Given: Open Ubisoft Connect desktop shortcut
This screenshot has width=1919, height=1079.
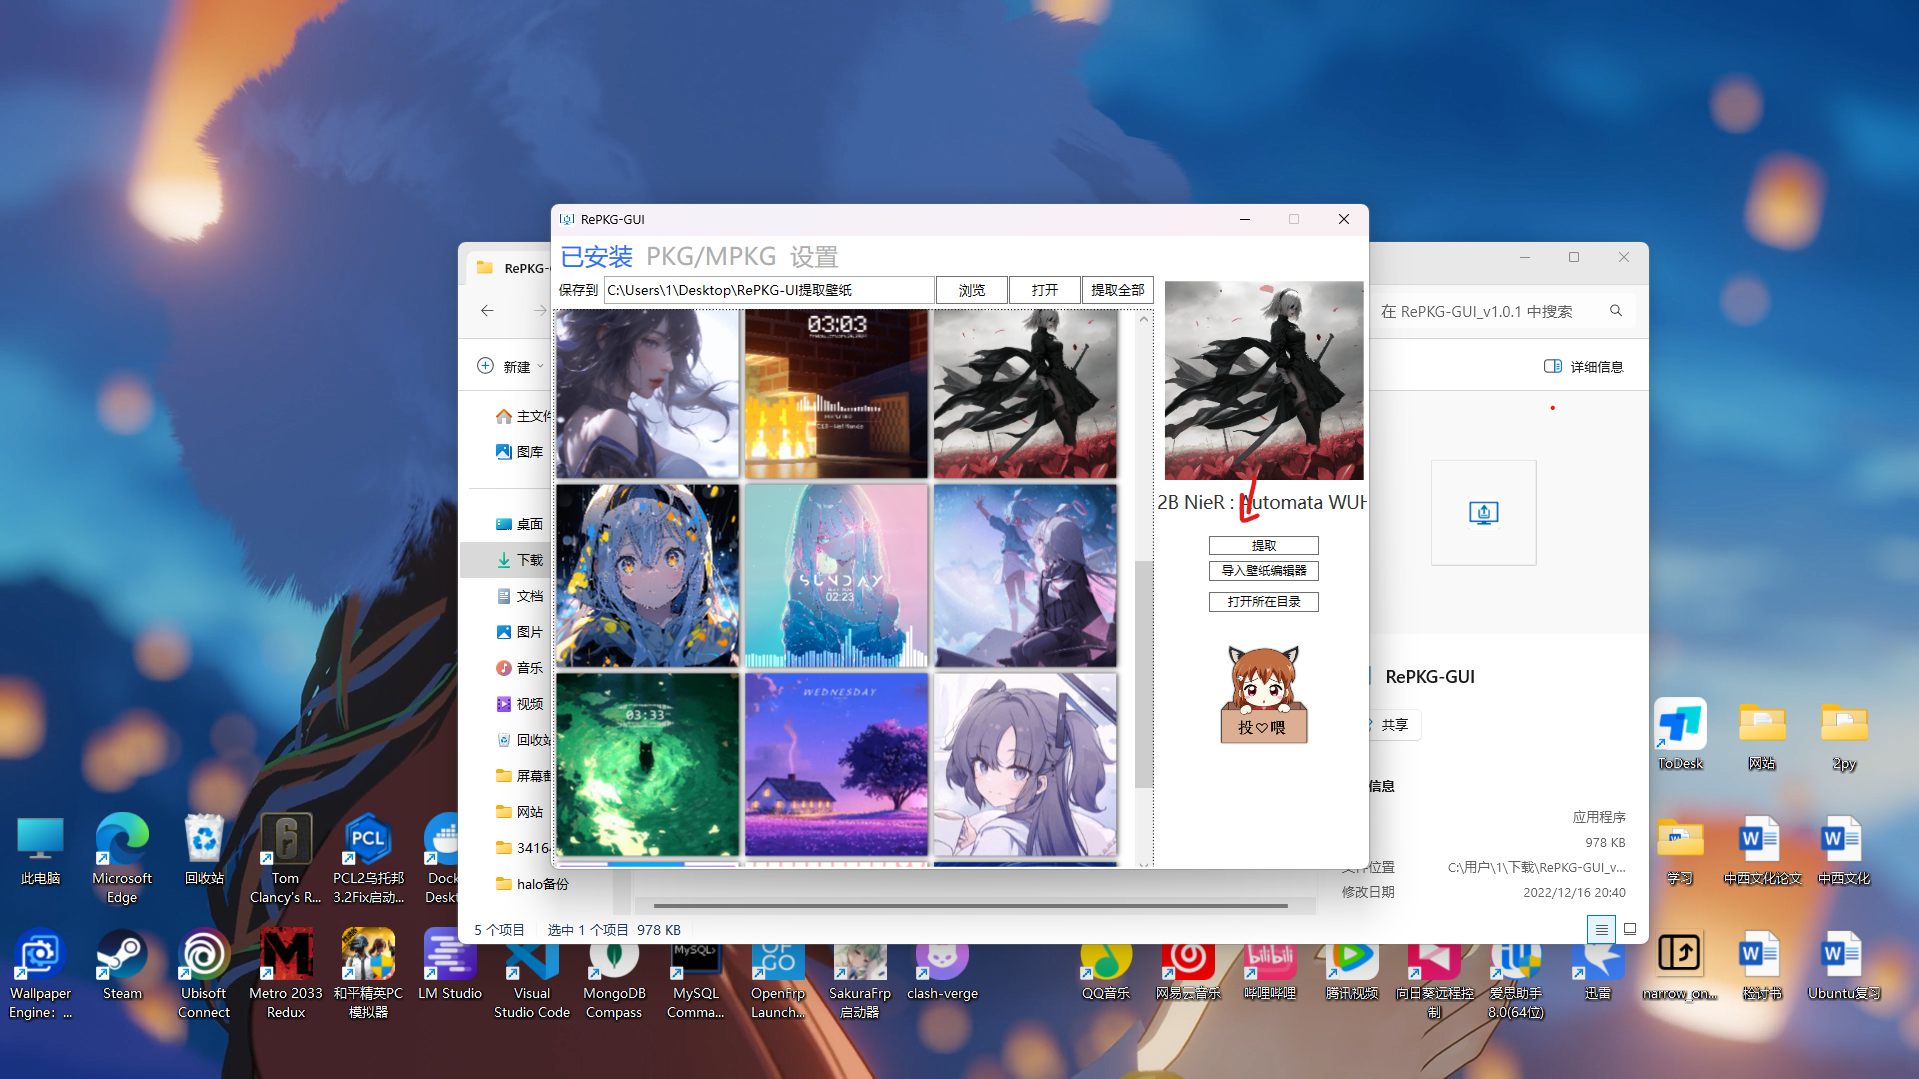Looking at the screenshot, I should point(204,975).
